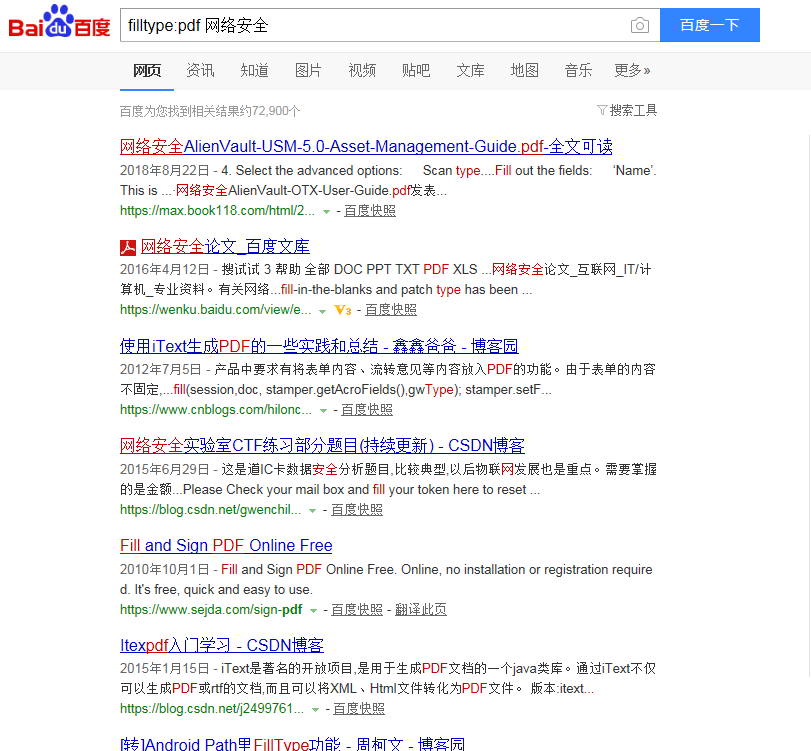
Task: Expand dropdown arrow next to sejda.com URL
Action: (x=313, y=611)
